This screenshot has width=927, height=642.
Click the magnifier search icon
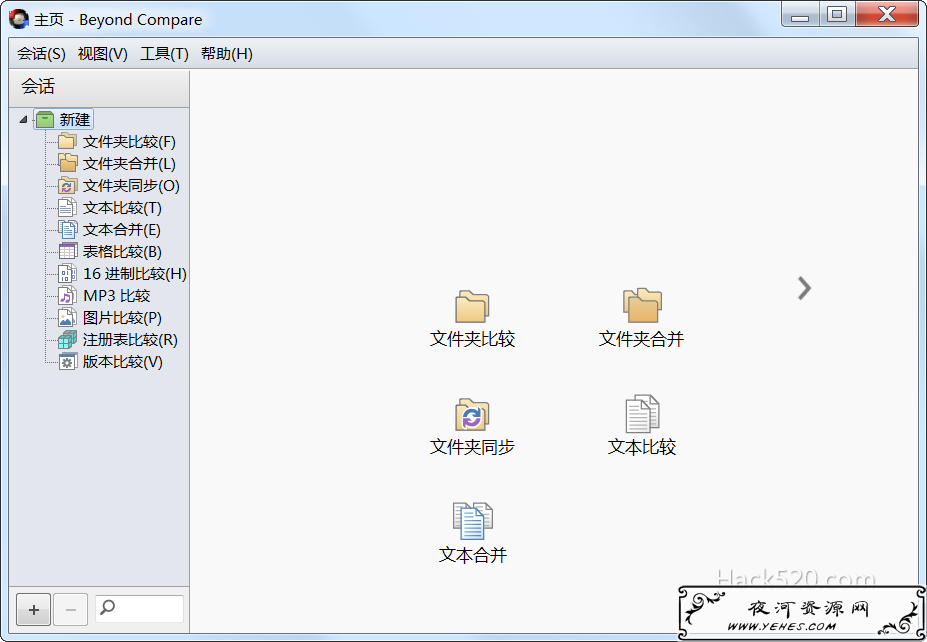point(108,607)
